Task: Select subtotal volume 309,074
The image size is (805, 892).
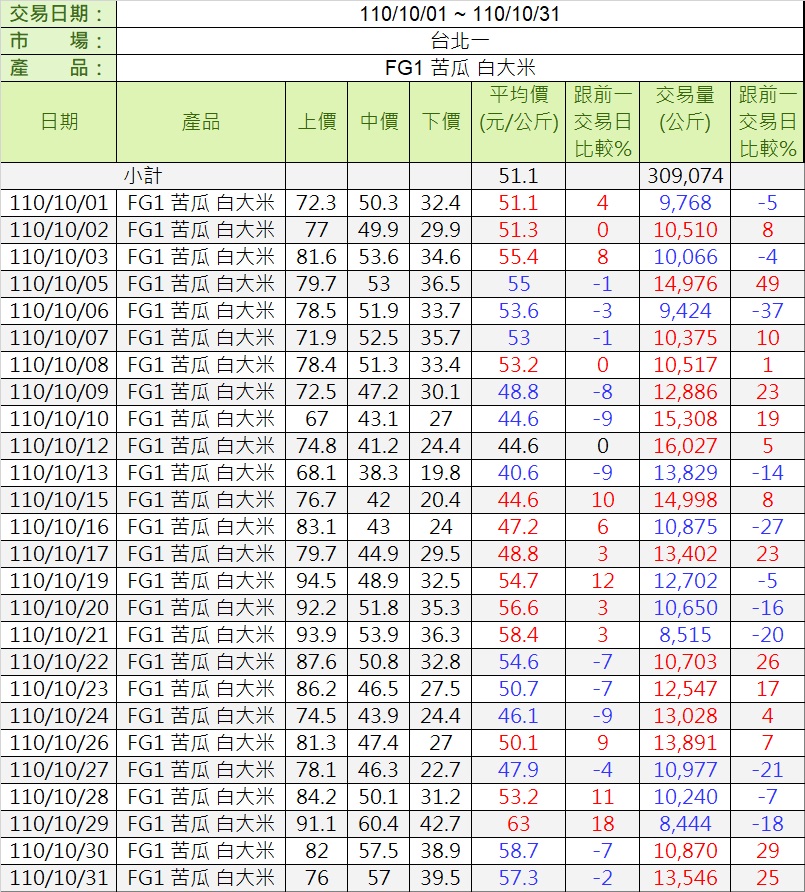Action: click(x=684, y=176)
